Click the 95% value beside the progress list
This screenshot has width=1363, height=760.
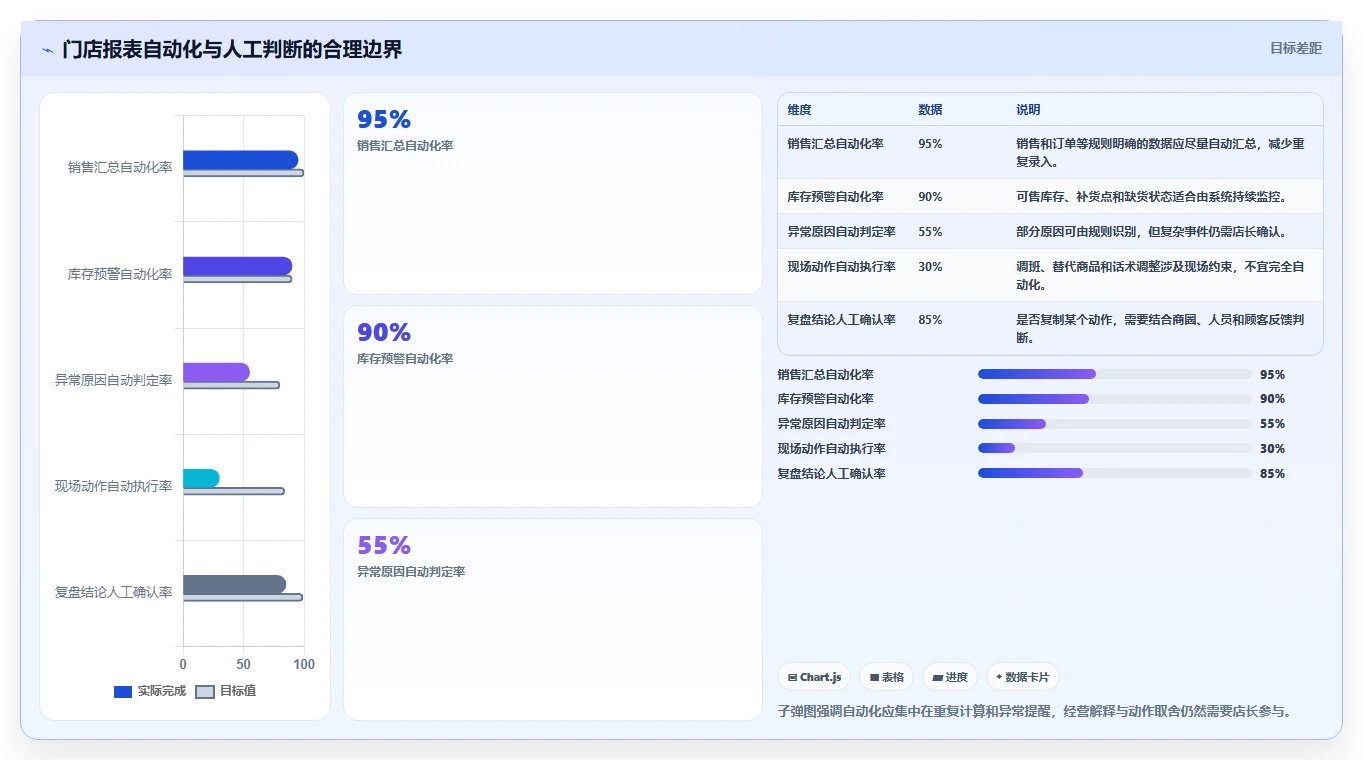[x=1272, y=375]
